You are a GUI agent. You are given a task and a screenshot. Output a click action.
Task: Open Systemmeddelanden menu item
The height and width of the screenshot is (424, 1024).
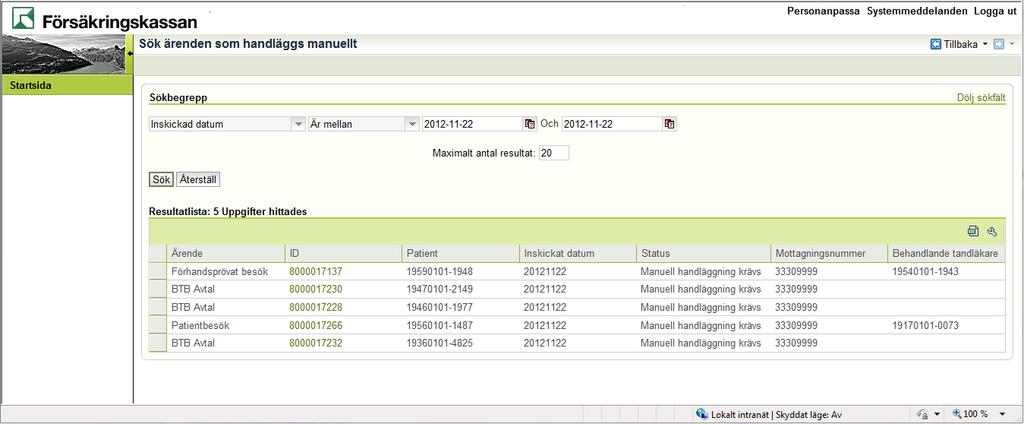(917, 11)
